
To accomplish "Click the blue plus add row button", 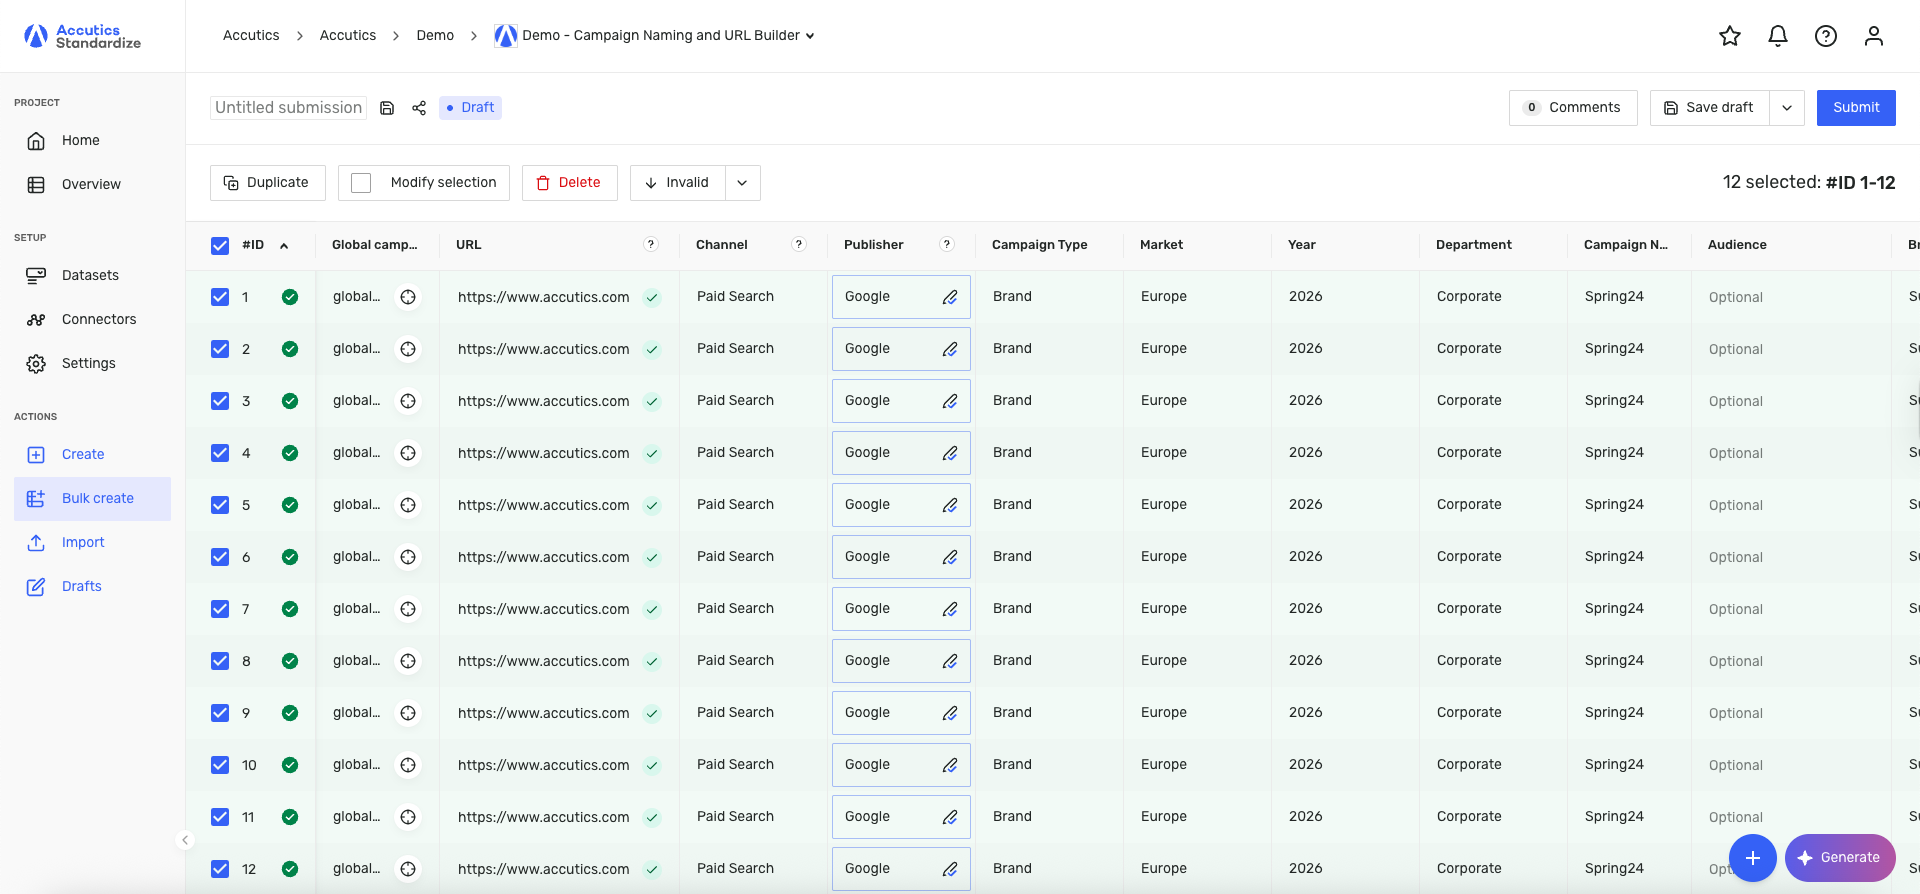I will 1753,858.
